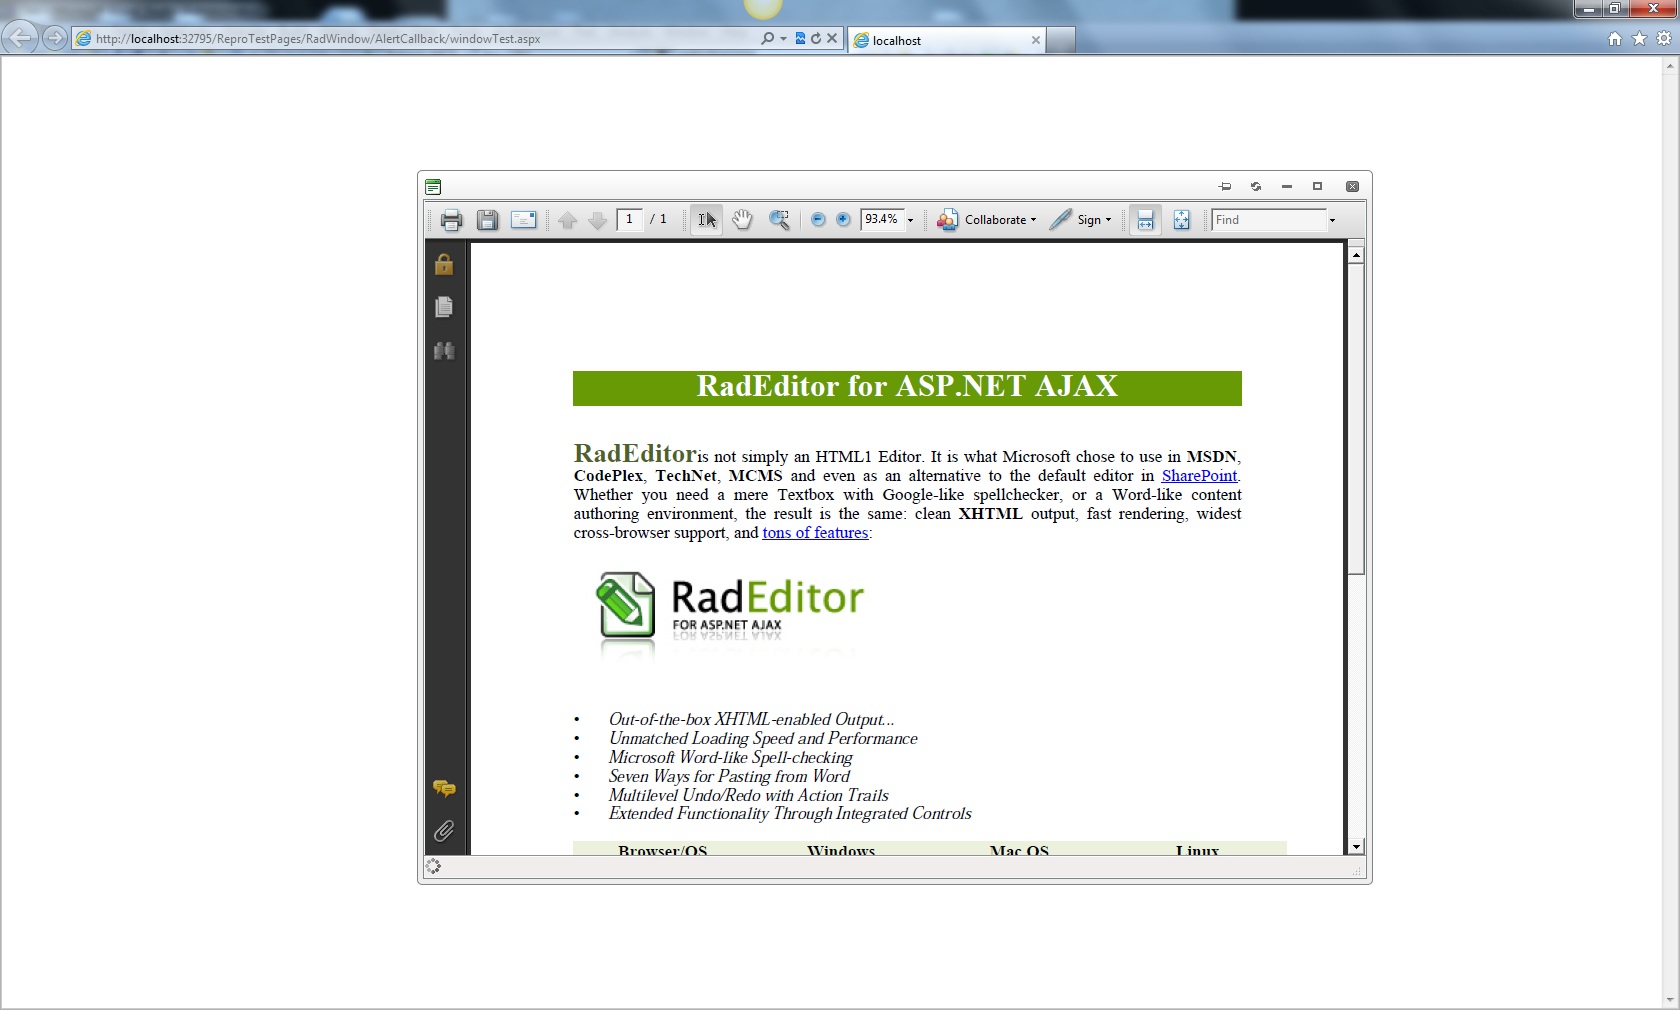Go forward with browser Forward button
This screenshot has width=1680, height=1010.
55,38
